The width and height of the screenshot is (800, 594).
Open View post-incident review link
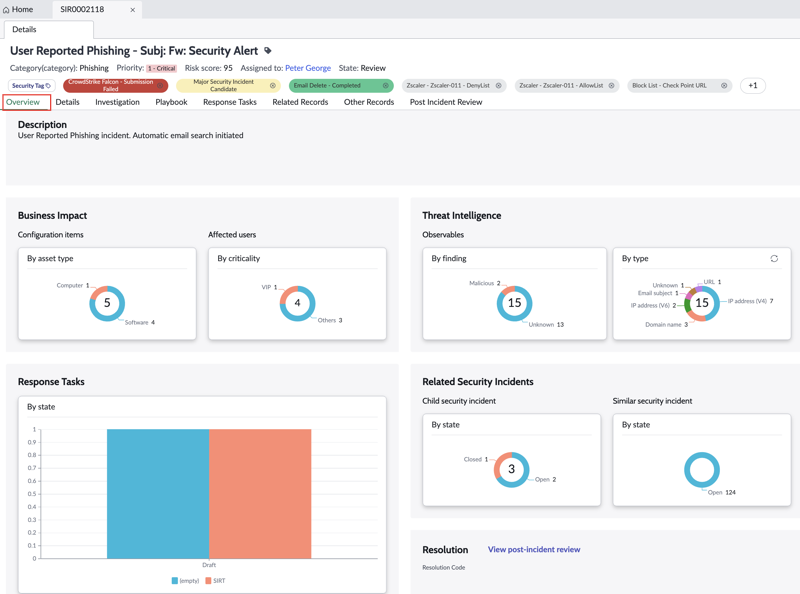(534, 550)
